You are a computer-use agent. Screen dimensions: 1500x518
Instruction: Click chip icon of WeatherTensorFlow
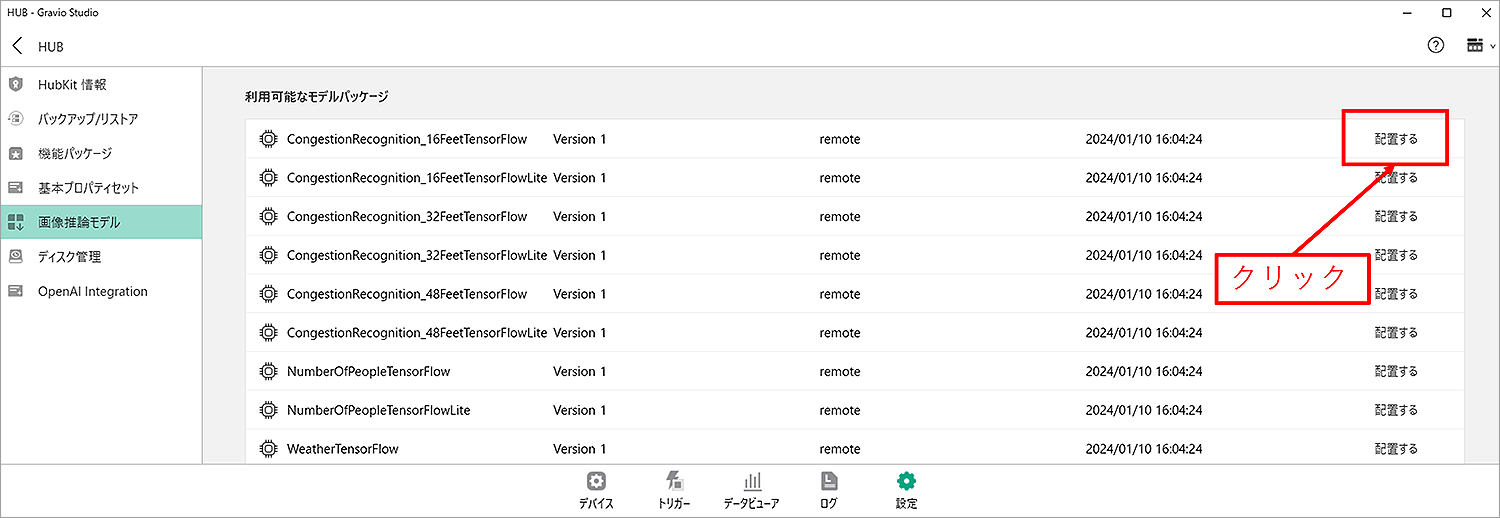click(x=267, y=449)
